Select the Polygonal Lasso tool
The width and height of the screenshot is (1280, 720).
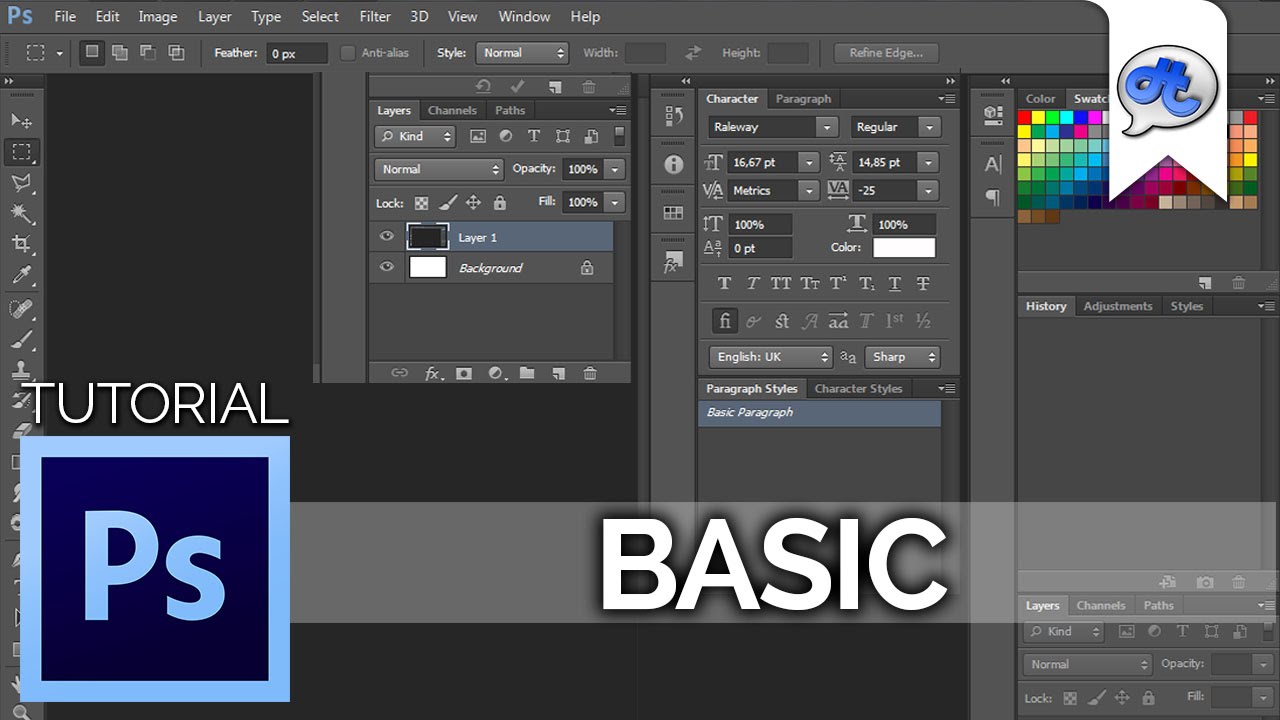point(21,183)
